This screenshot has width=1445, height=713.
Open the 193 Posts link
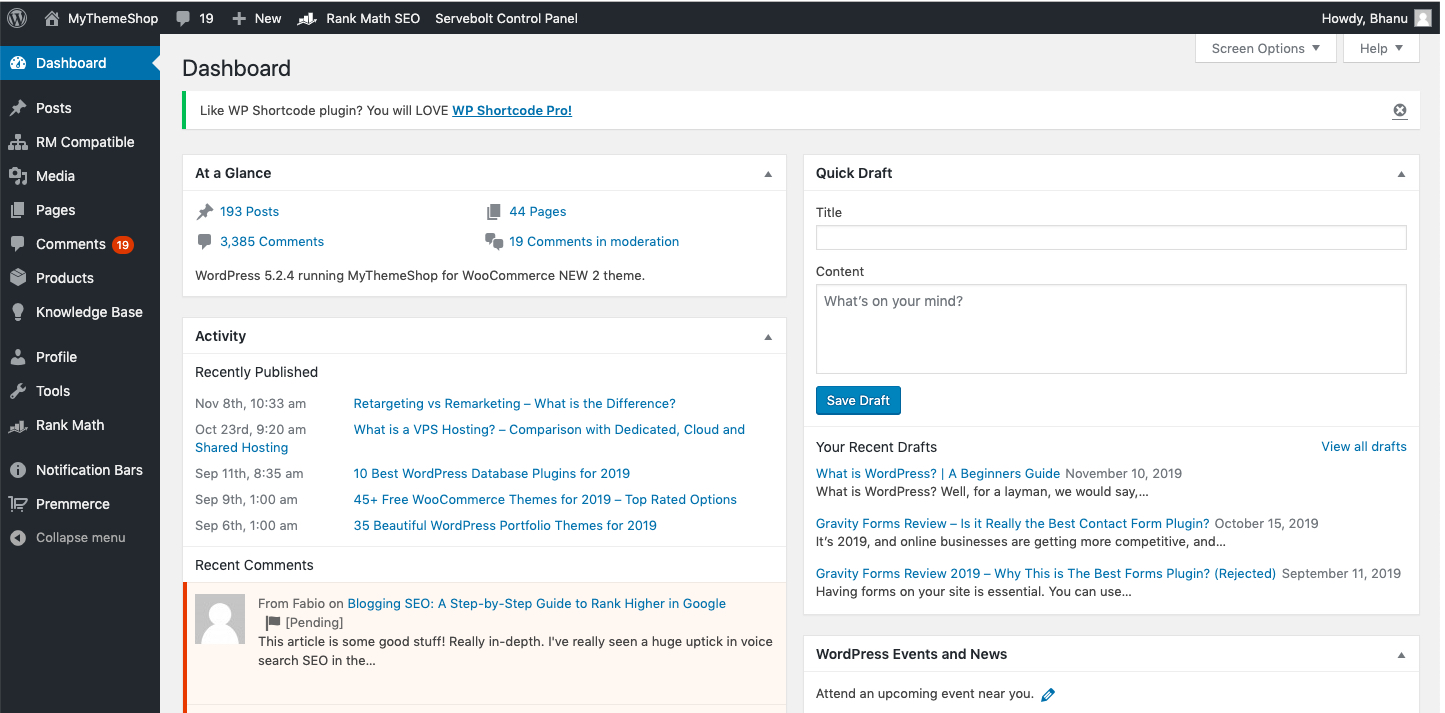pos(249,212)
